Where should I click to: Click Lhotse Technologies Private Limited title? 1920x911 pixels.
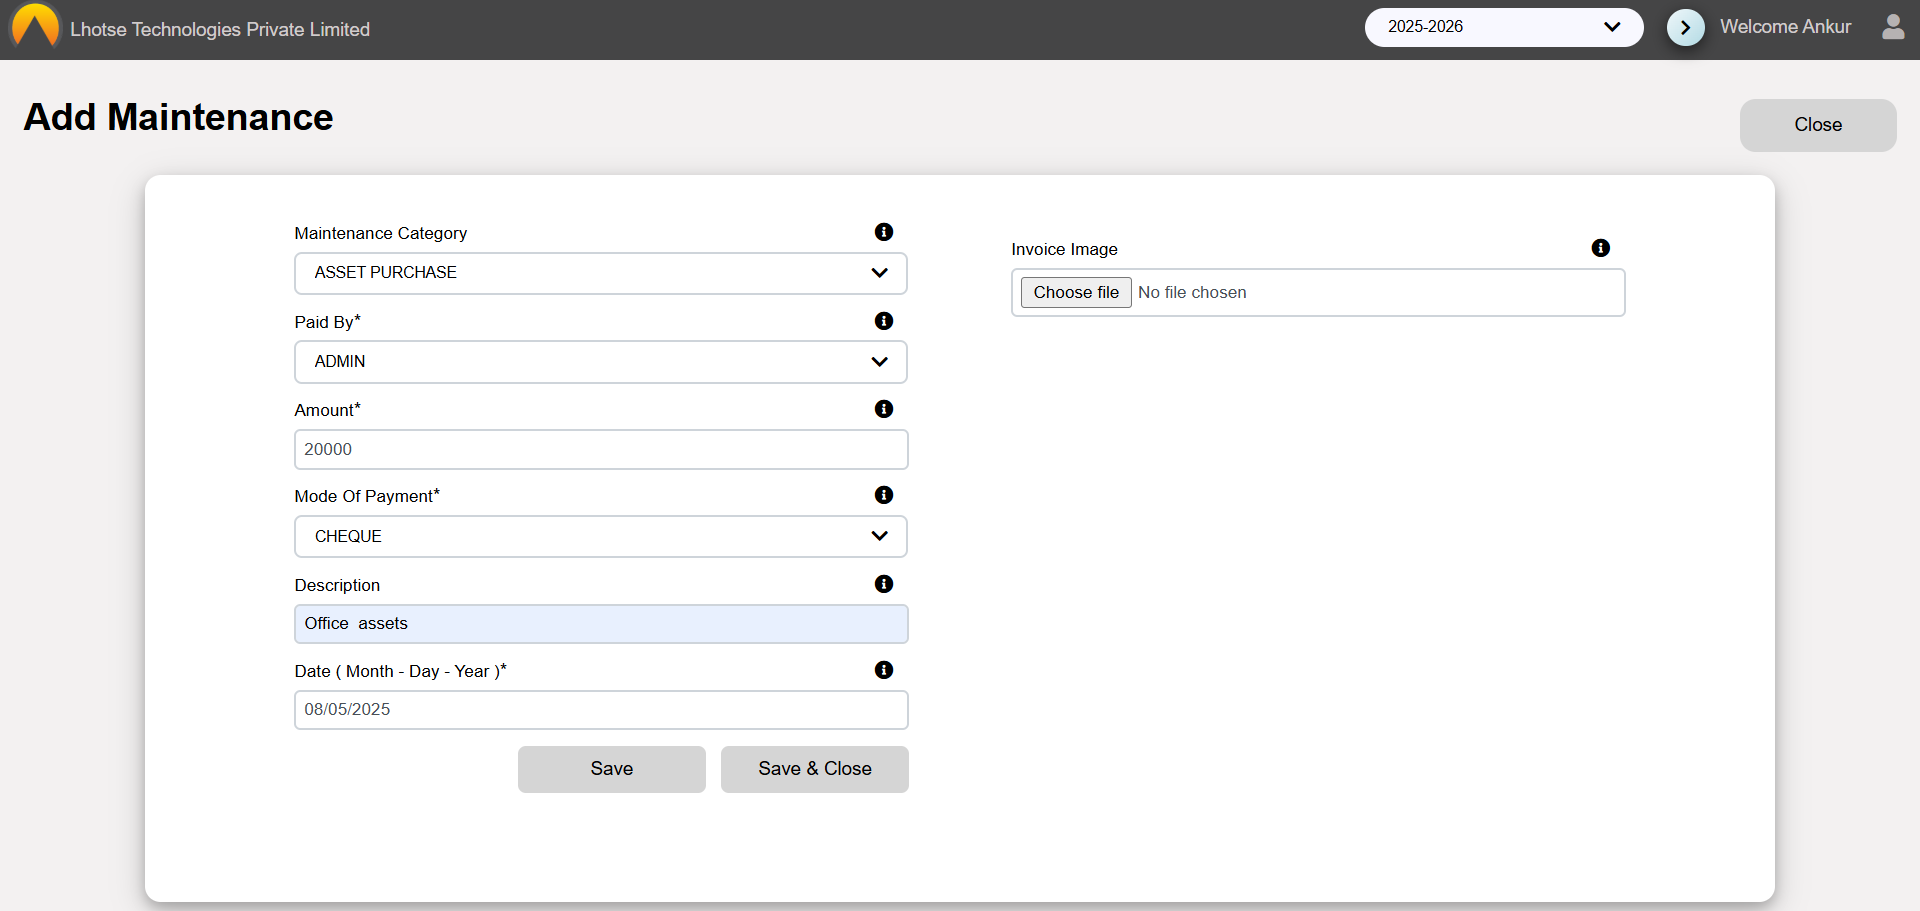[220, 30]
